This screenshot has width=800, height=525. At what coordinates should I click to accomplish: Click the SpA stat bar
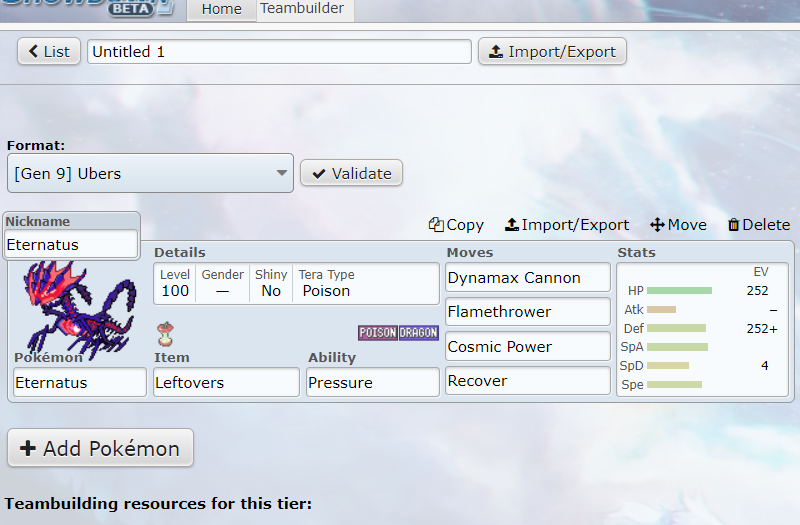tap(678, 347)
